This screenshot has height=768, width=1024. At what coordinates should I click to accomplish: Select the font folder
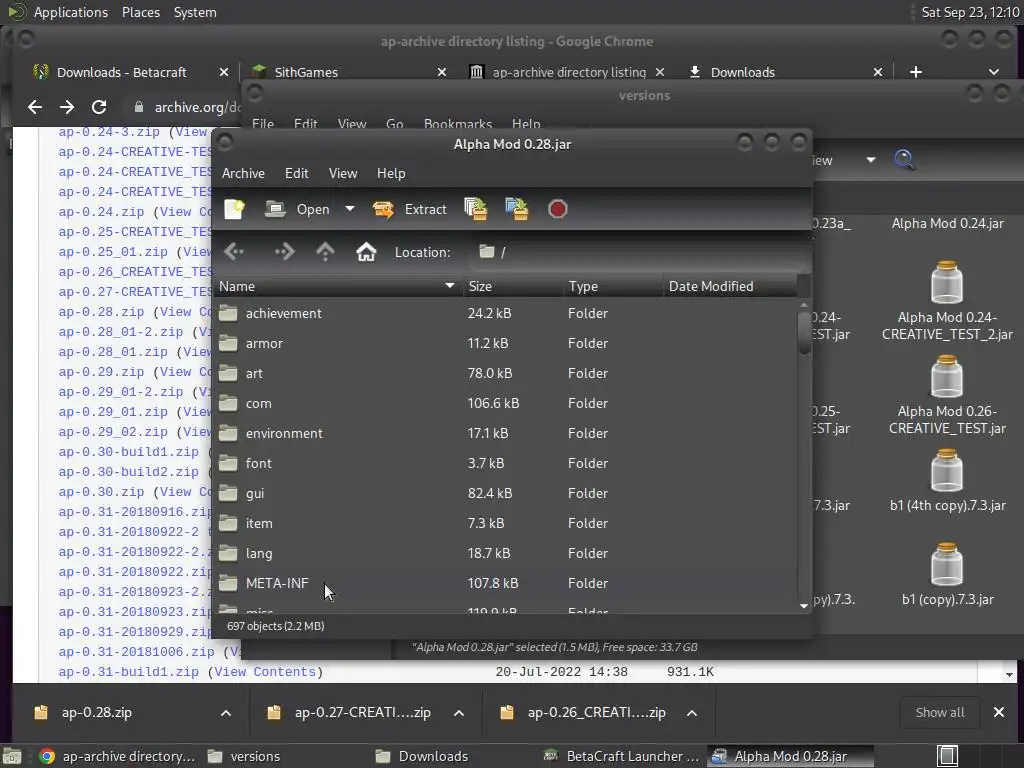coord(505,464)
